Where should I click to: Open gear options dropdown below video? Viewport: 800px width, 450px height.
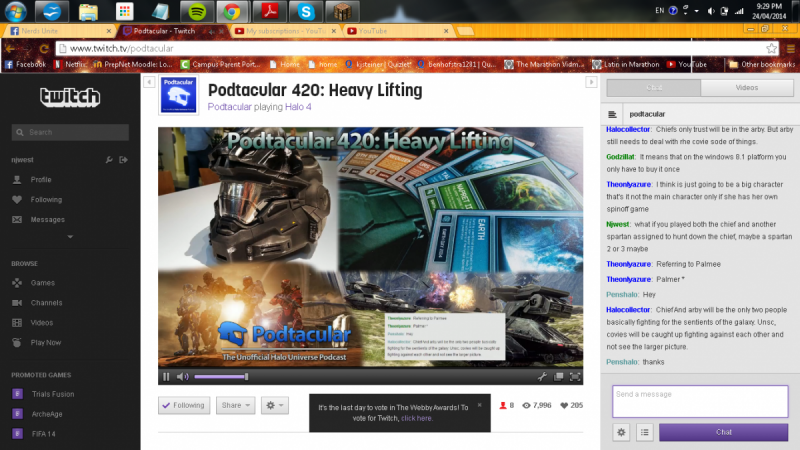pyautogui.click(x=274, y=405)
